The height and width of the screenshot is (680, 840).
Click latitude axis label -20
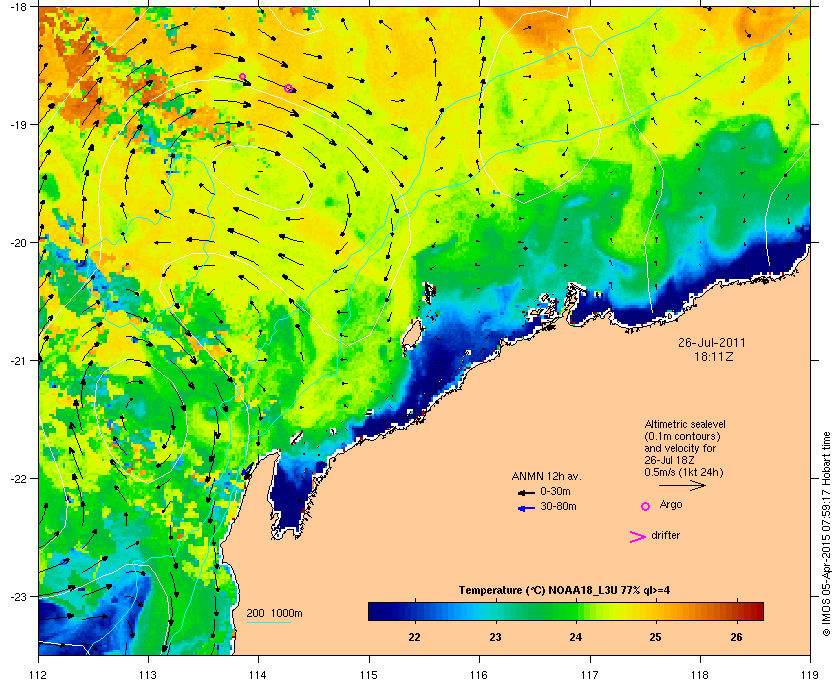17,242
